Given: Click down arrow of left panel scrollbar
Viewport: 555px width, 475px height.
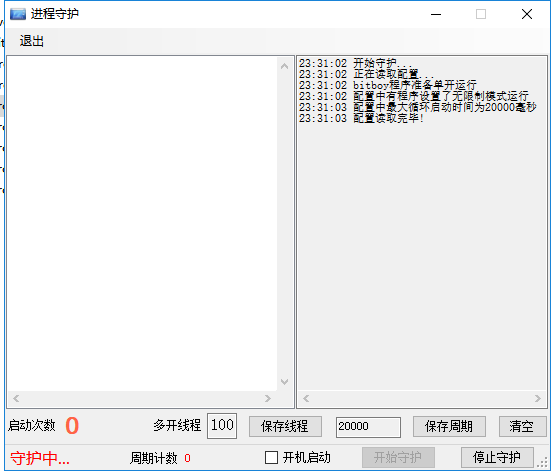Looking at the screenshot, I should click(x=284, y=382).
